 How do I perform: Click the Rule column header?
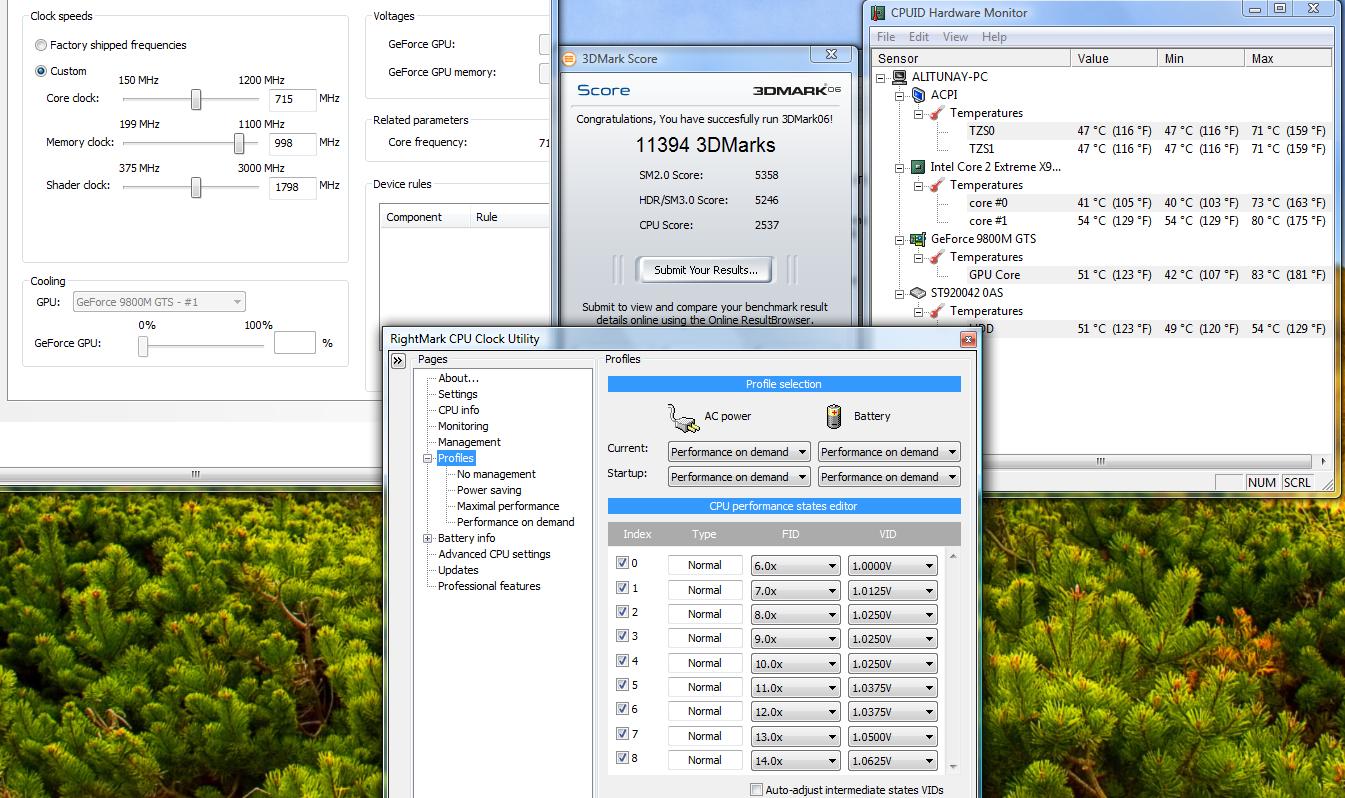click(509, 217)
